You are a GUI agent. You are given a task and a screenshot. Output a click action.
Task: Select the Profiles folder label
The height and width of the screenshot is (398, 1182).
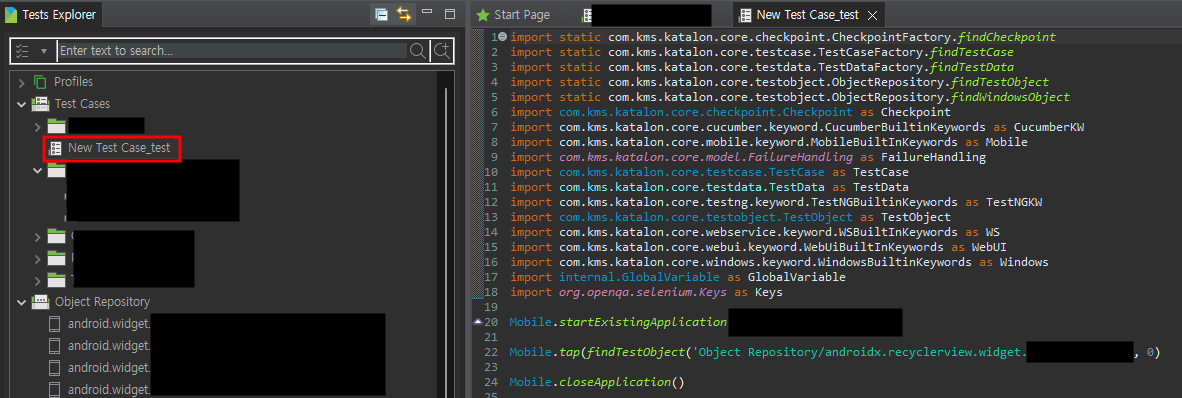(x=73, y=81)
